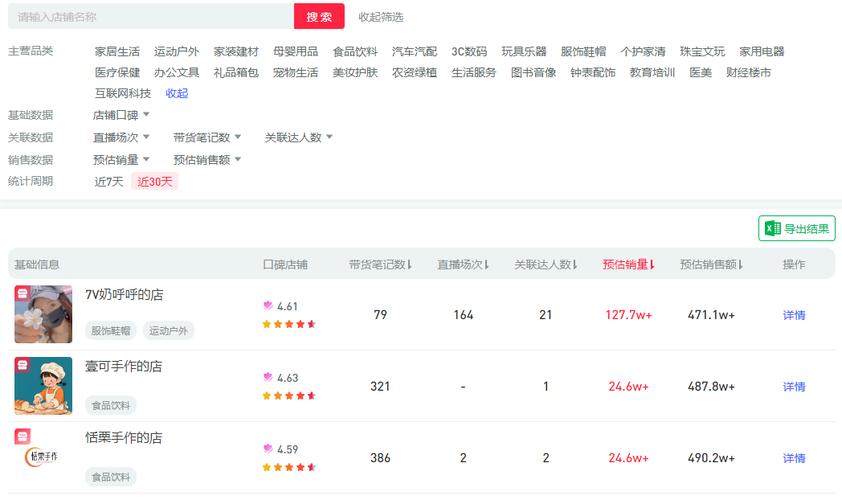Screen dimensions: 842x500
Task: Open the 店铺口碑 dropdown filter
Action: 121,115
